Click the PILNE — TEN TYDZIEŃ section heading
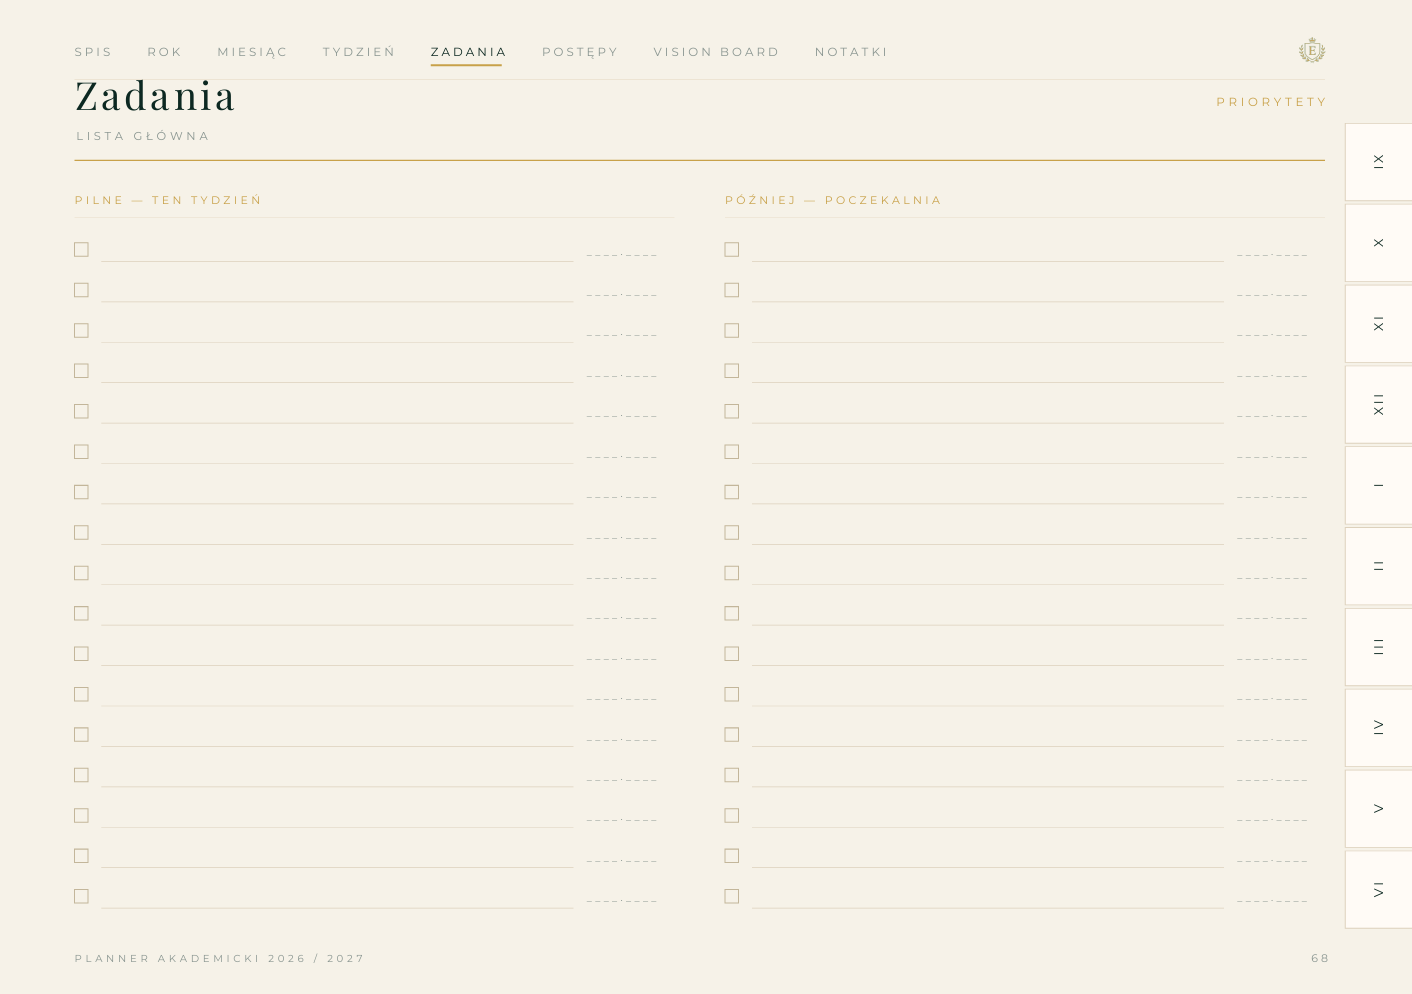 [168, 200]
